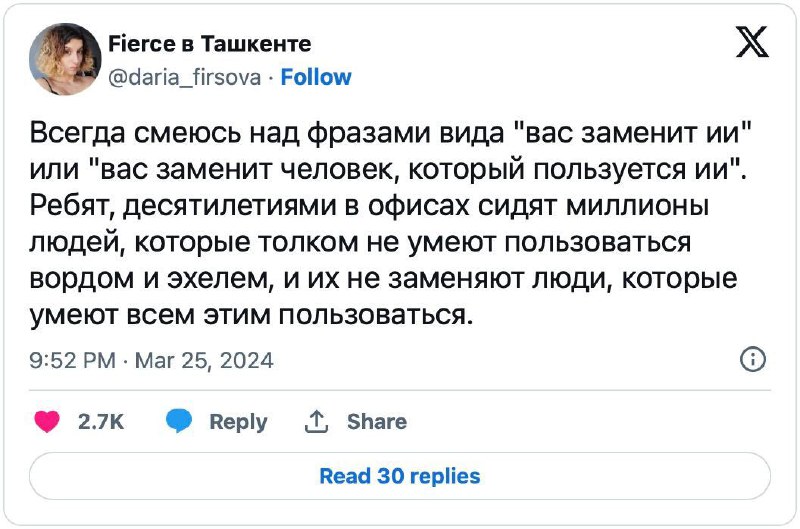Click the last tweet line умеют всем этим пользоваться
Image resolution: width=800 pixels, height=529 pixels.
click(x=252, y=315)
